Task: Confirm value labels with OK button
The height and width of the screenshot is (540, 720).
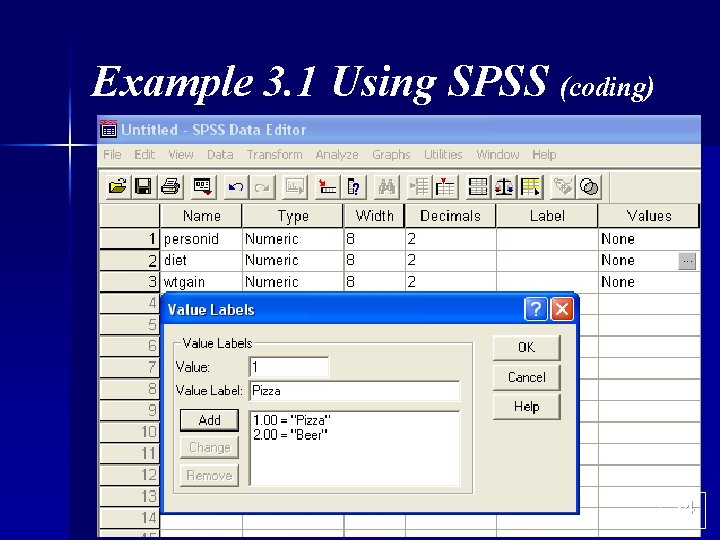Action: 526,347
